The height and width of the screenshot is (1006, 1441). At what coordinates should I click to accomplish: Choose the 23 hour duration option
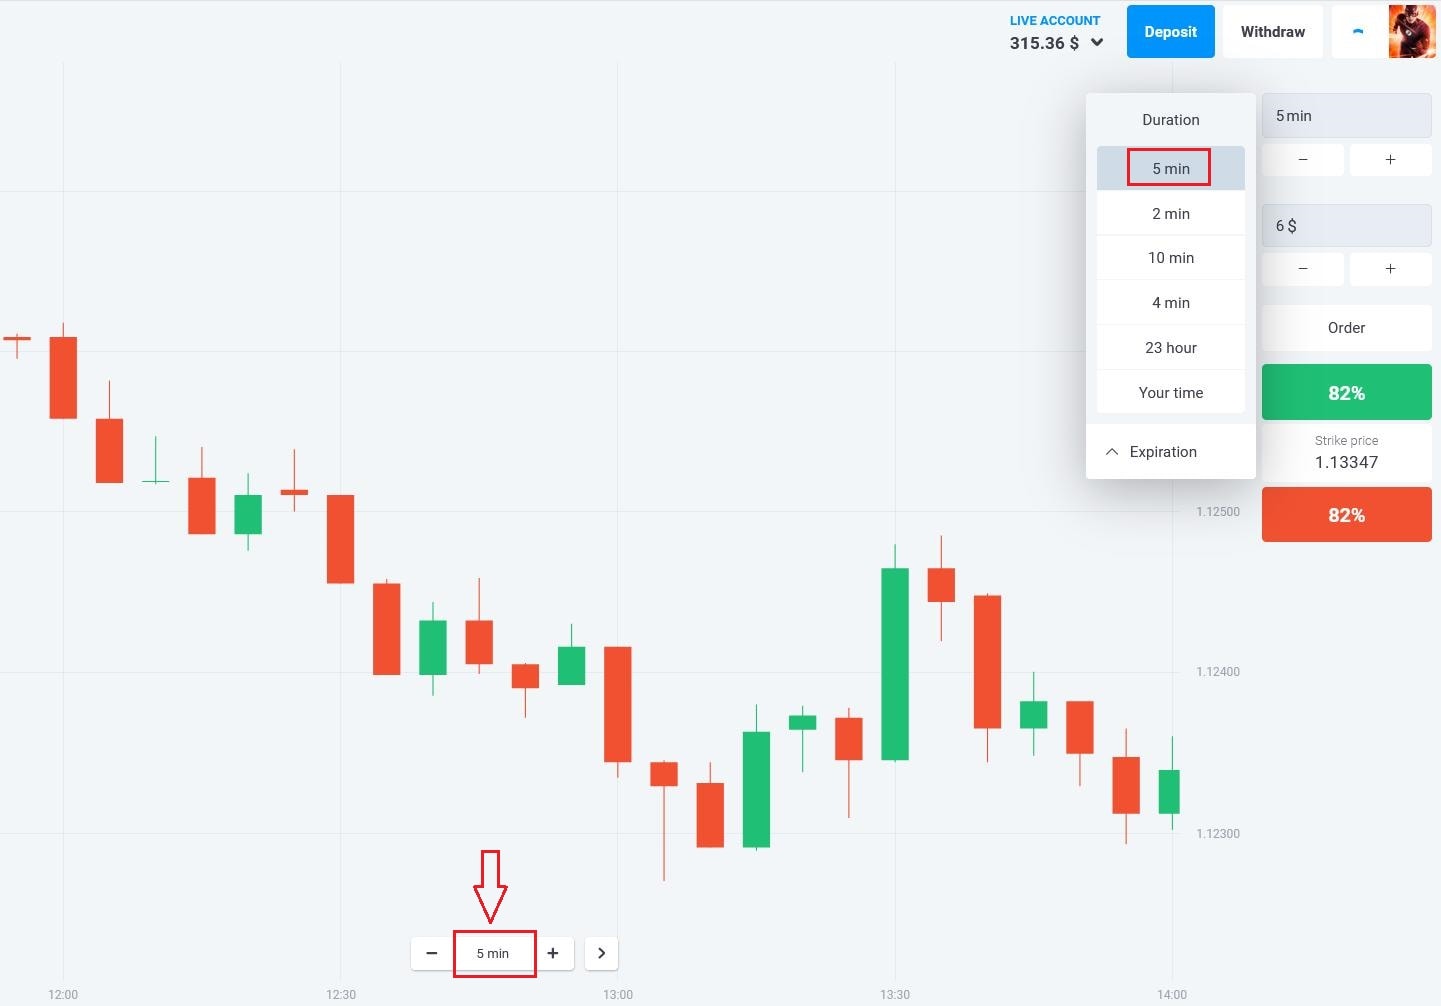(1171, 348)
